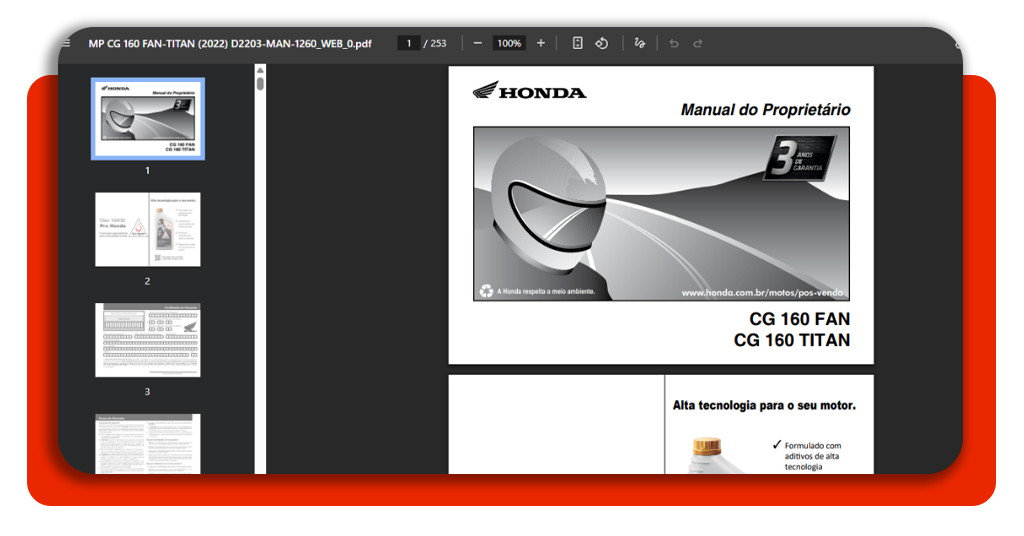Click the helmet rider cover illustration
Image resolution: width=1024 pixels, height=536 pixels.
tap(661, 213)
